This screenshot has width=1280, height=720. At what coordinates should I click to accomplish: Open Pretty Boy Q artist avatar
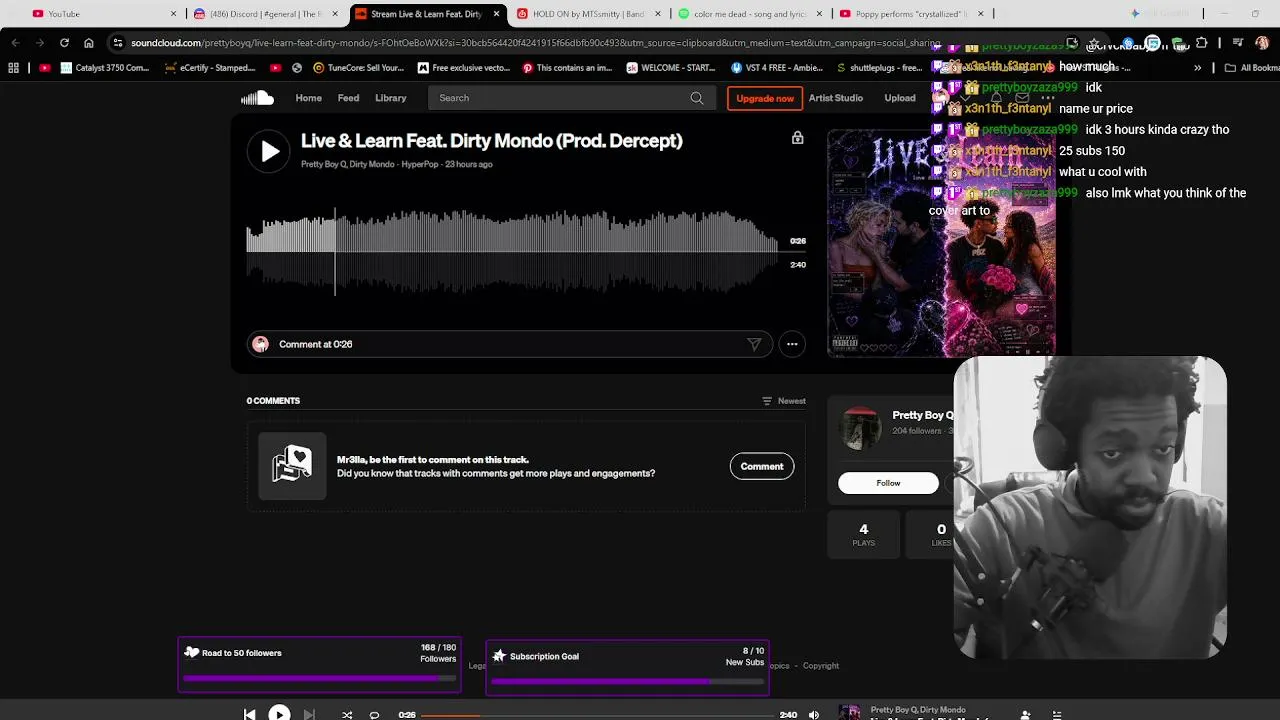tap(860, 428)
